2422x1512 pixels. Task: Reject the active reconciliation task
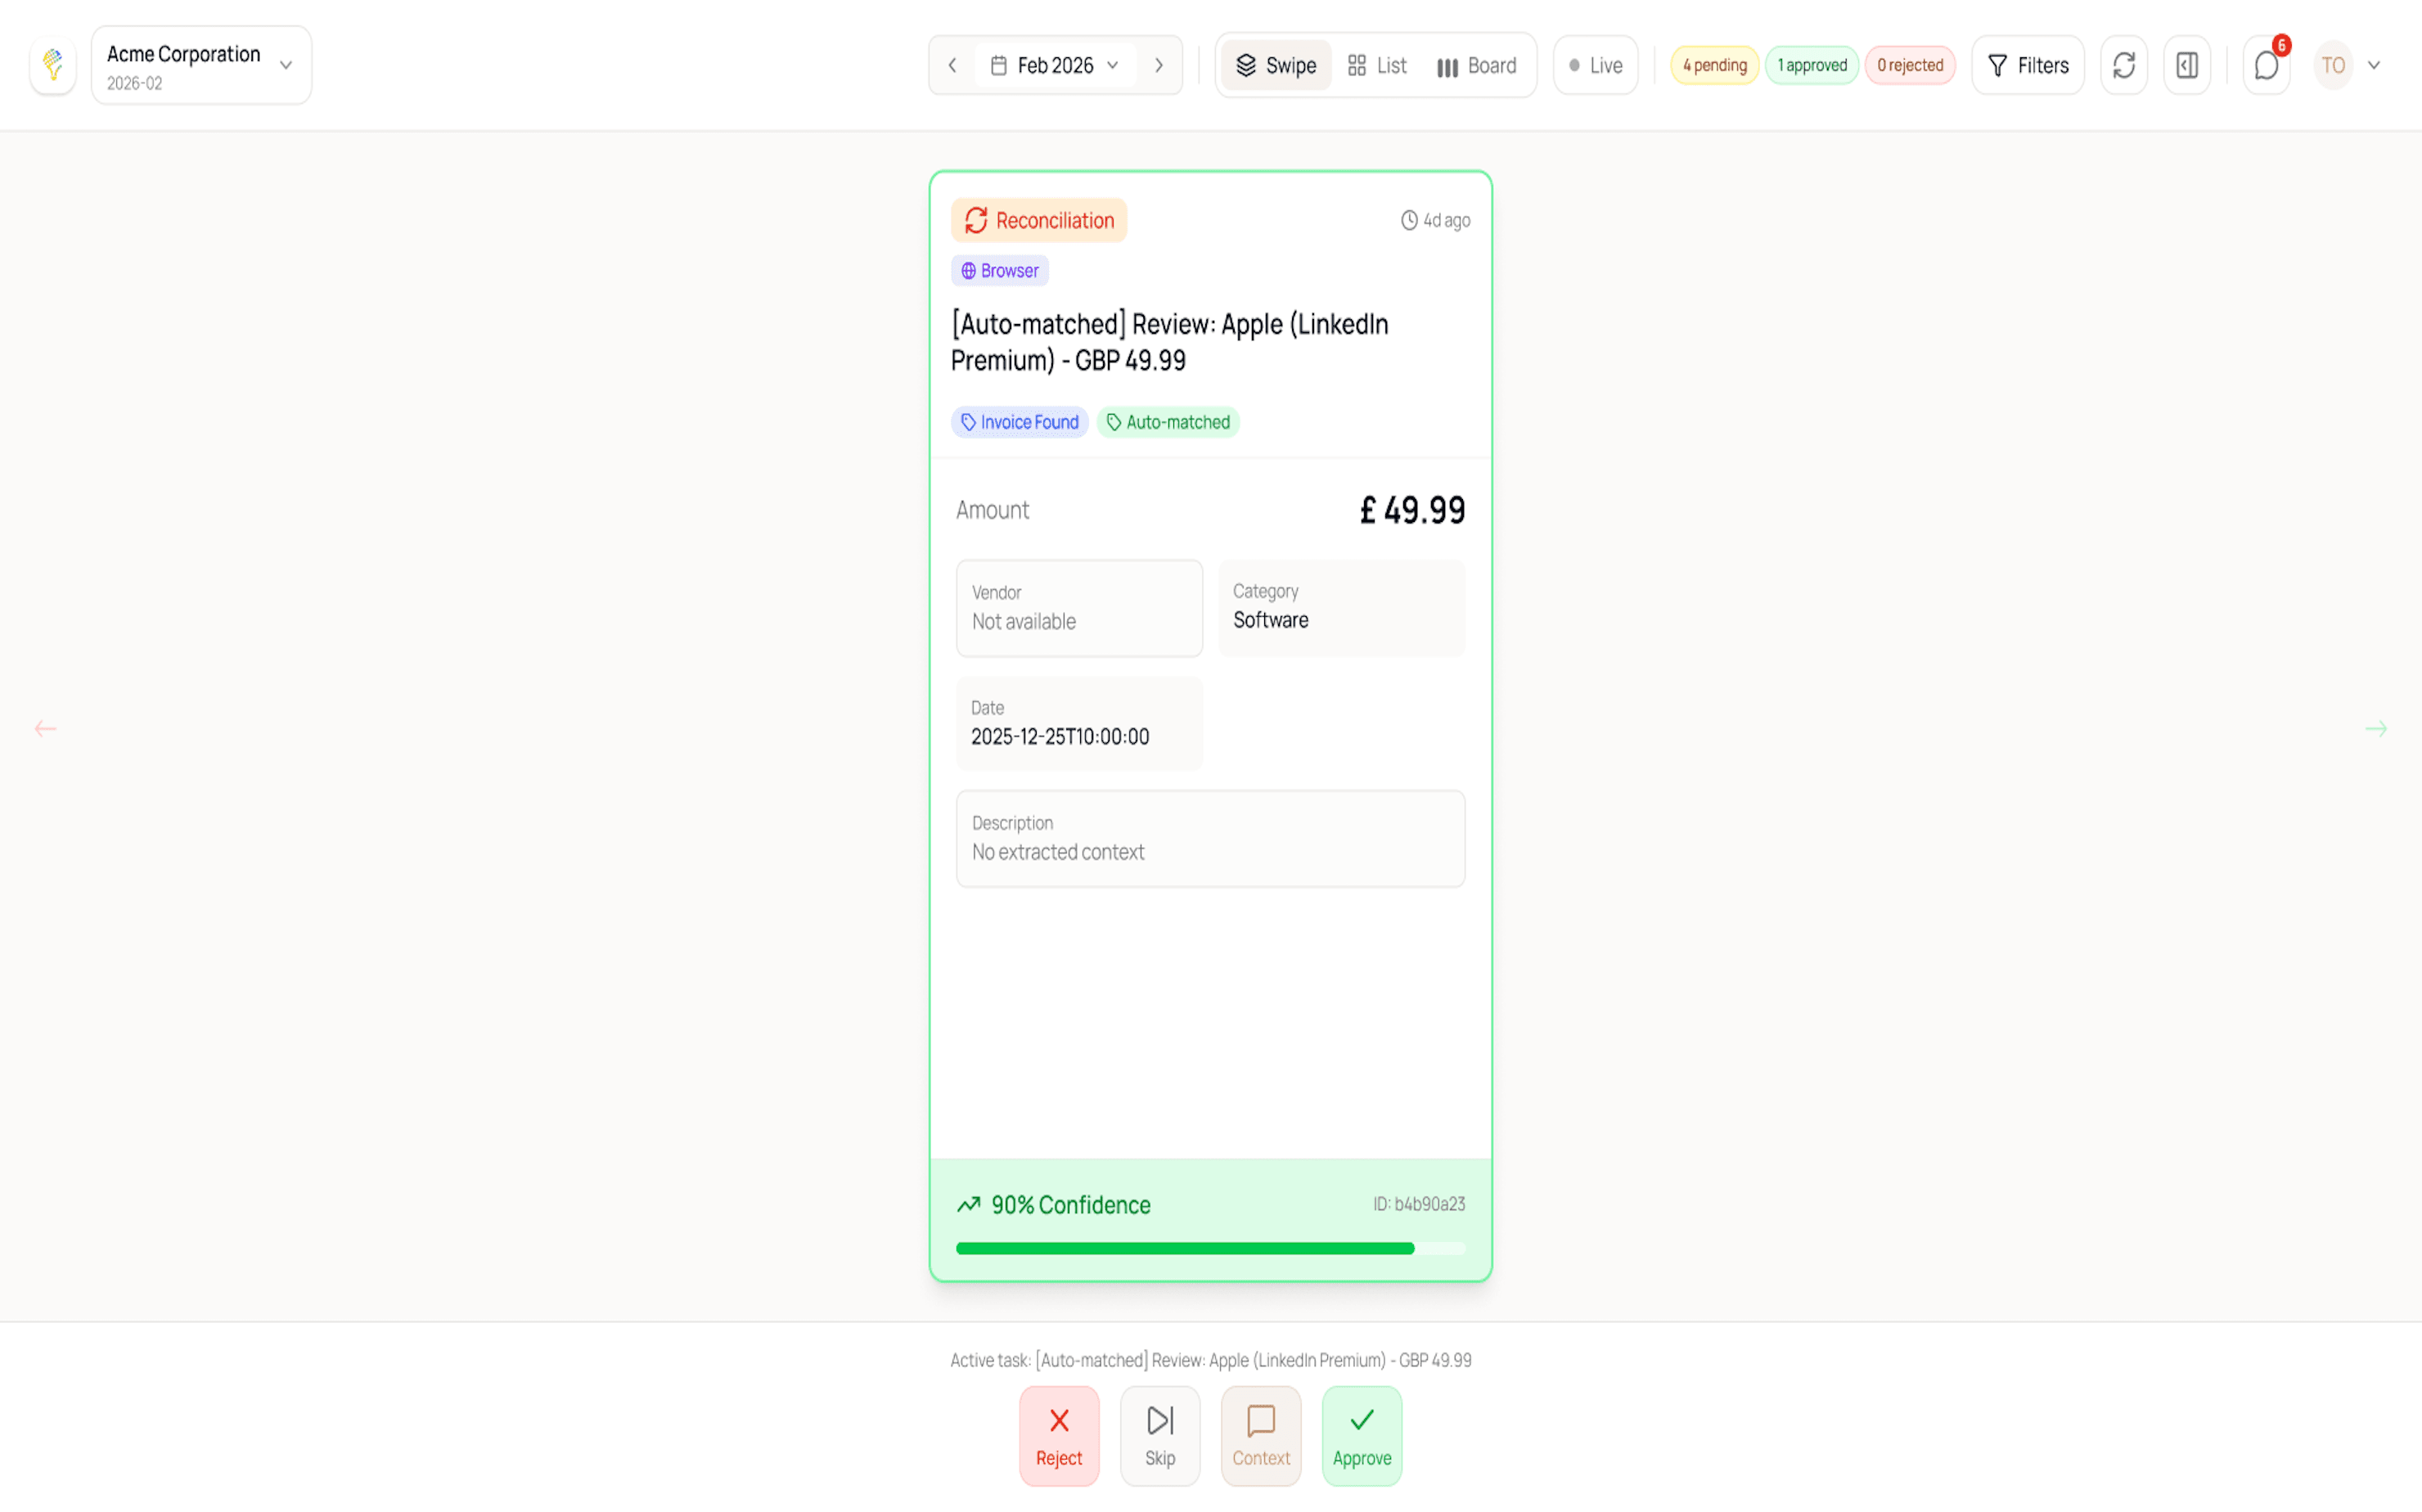coord(1059,1435)
